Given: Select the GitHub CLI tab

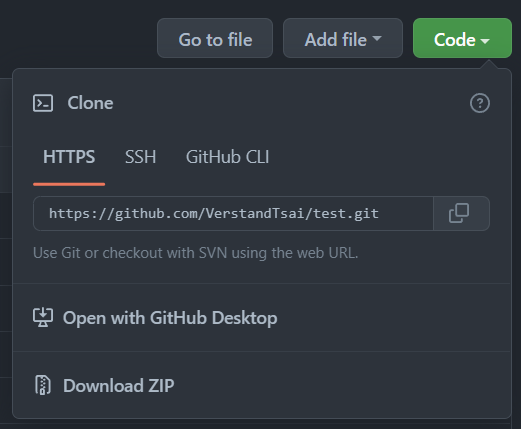Looking at the screenshot, I should [x=227, y=157].
